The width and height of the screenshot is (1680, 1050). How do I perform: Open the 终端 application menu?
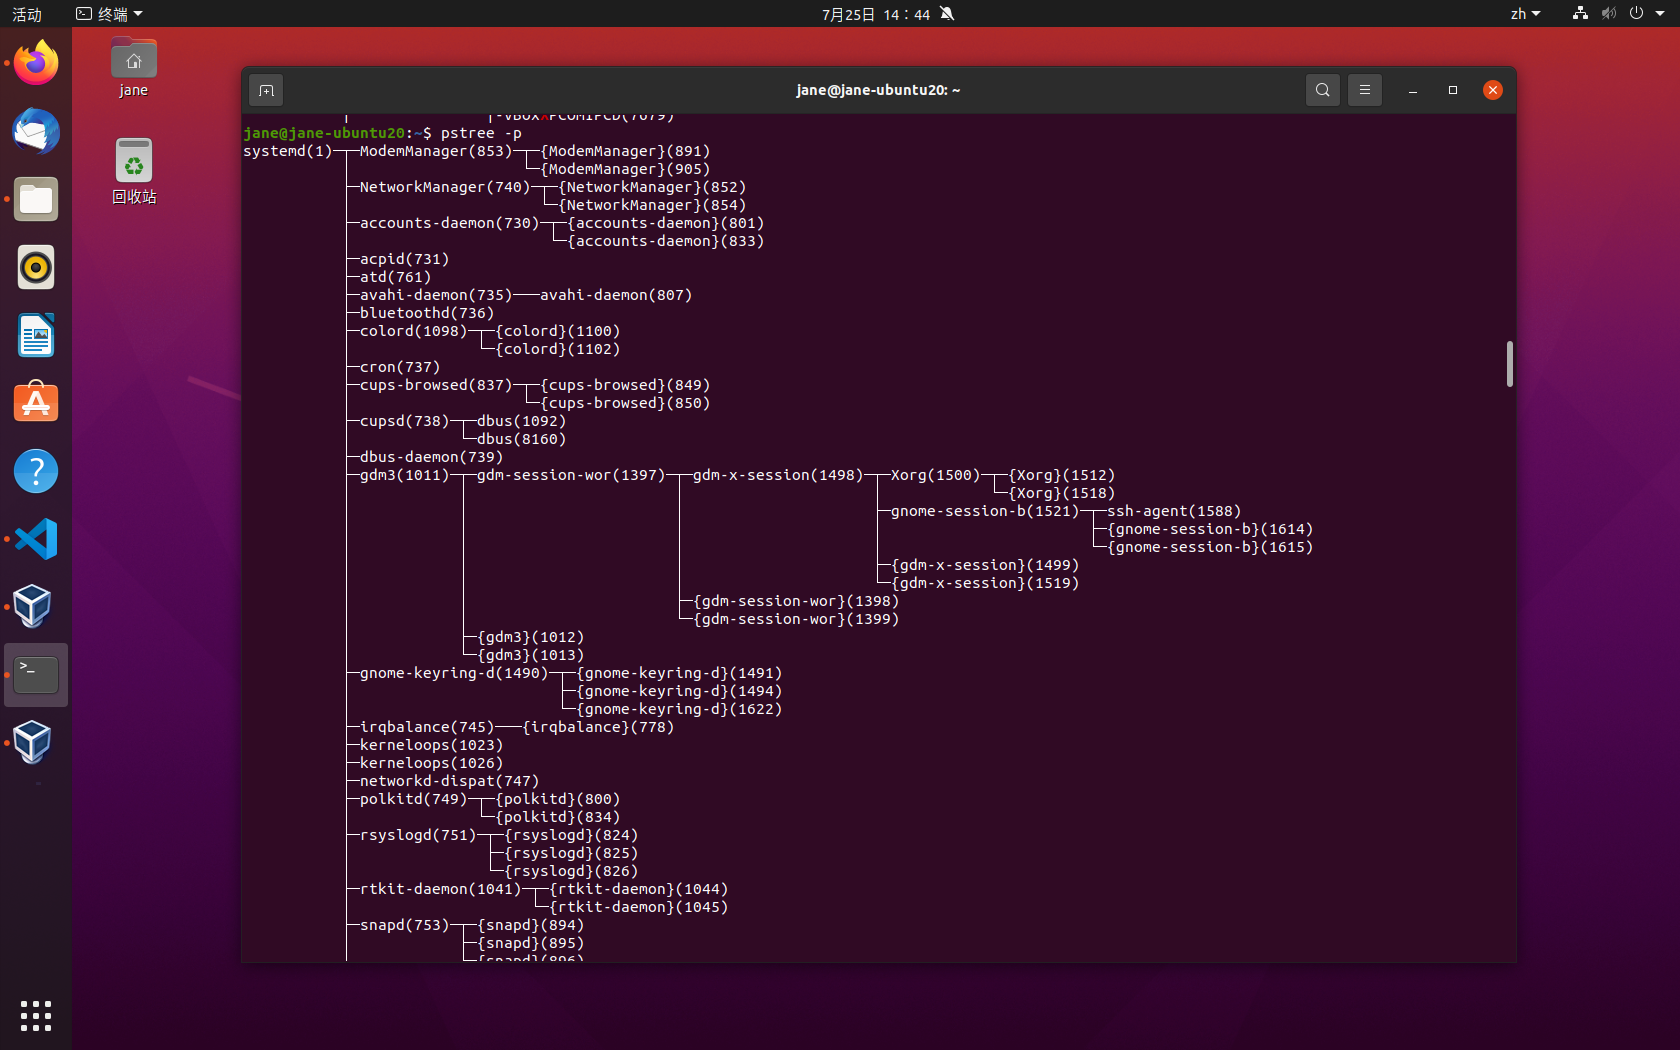pyautogui.click(x=110, y=14)
